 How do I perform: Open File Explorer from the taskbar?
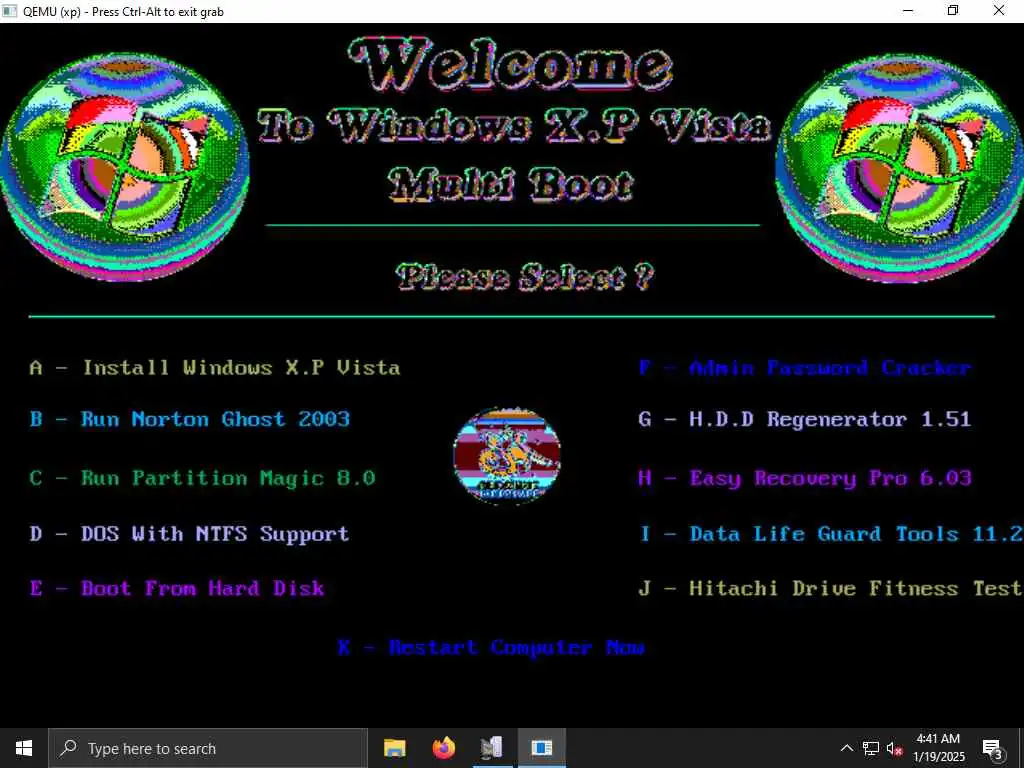[394, 748]
